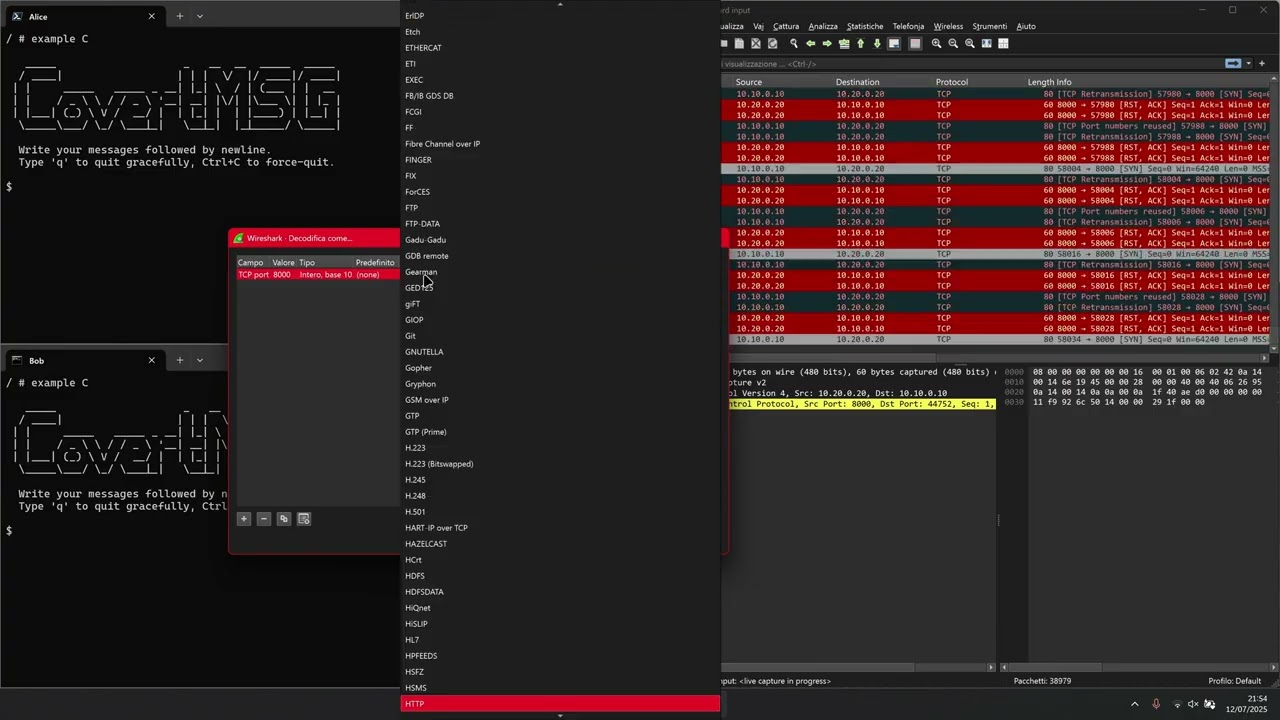Open the Statistiche menu
Viewport: 1280px width, 720px height.
[865, 26]
